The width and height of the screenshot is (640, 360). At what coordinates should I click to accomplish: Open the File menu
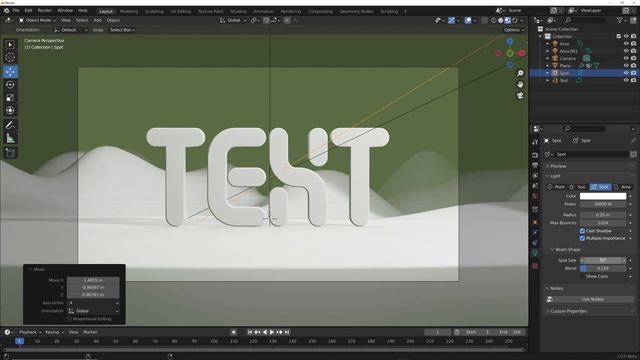[x=16, y=11]
